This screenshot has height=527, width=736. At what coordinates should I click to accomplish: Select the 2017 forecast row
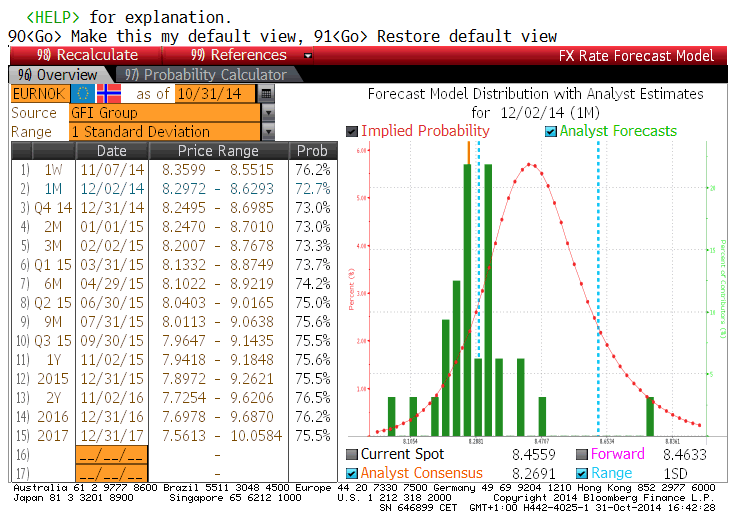click(174, 436)
